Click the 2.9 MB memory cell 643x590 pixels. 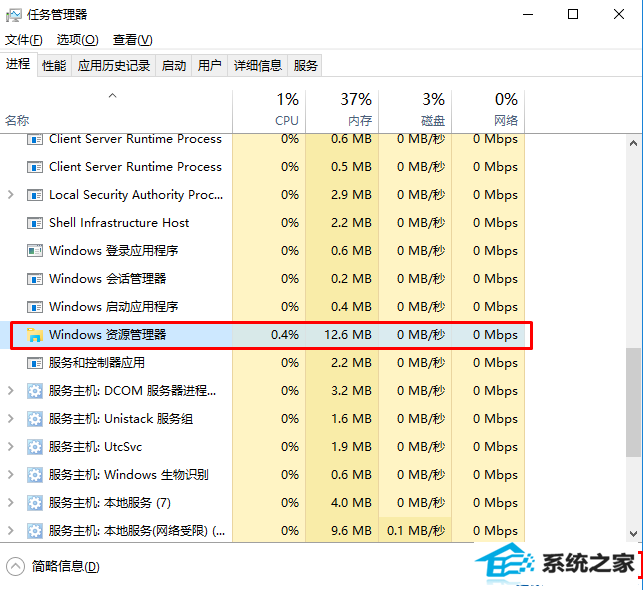[x=342, y=195]
